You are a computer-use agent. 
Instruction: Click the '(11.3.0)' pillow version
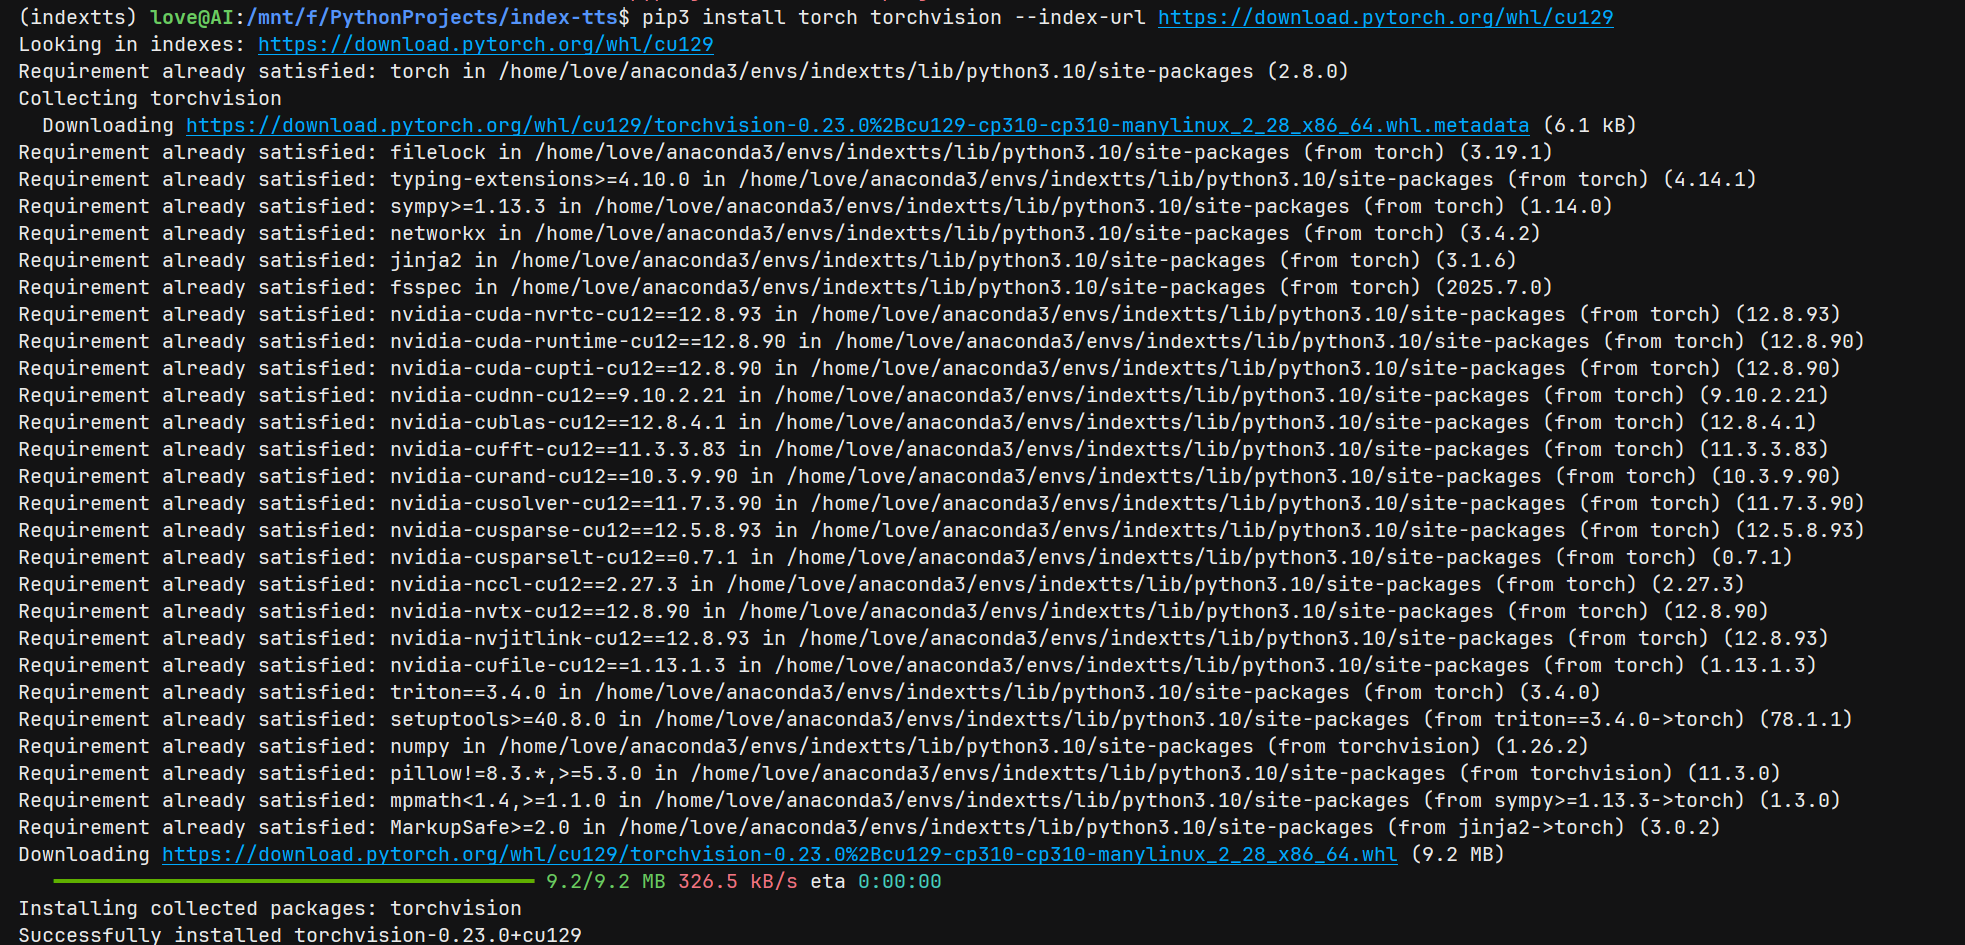[x=1734, y=773]
